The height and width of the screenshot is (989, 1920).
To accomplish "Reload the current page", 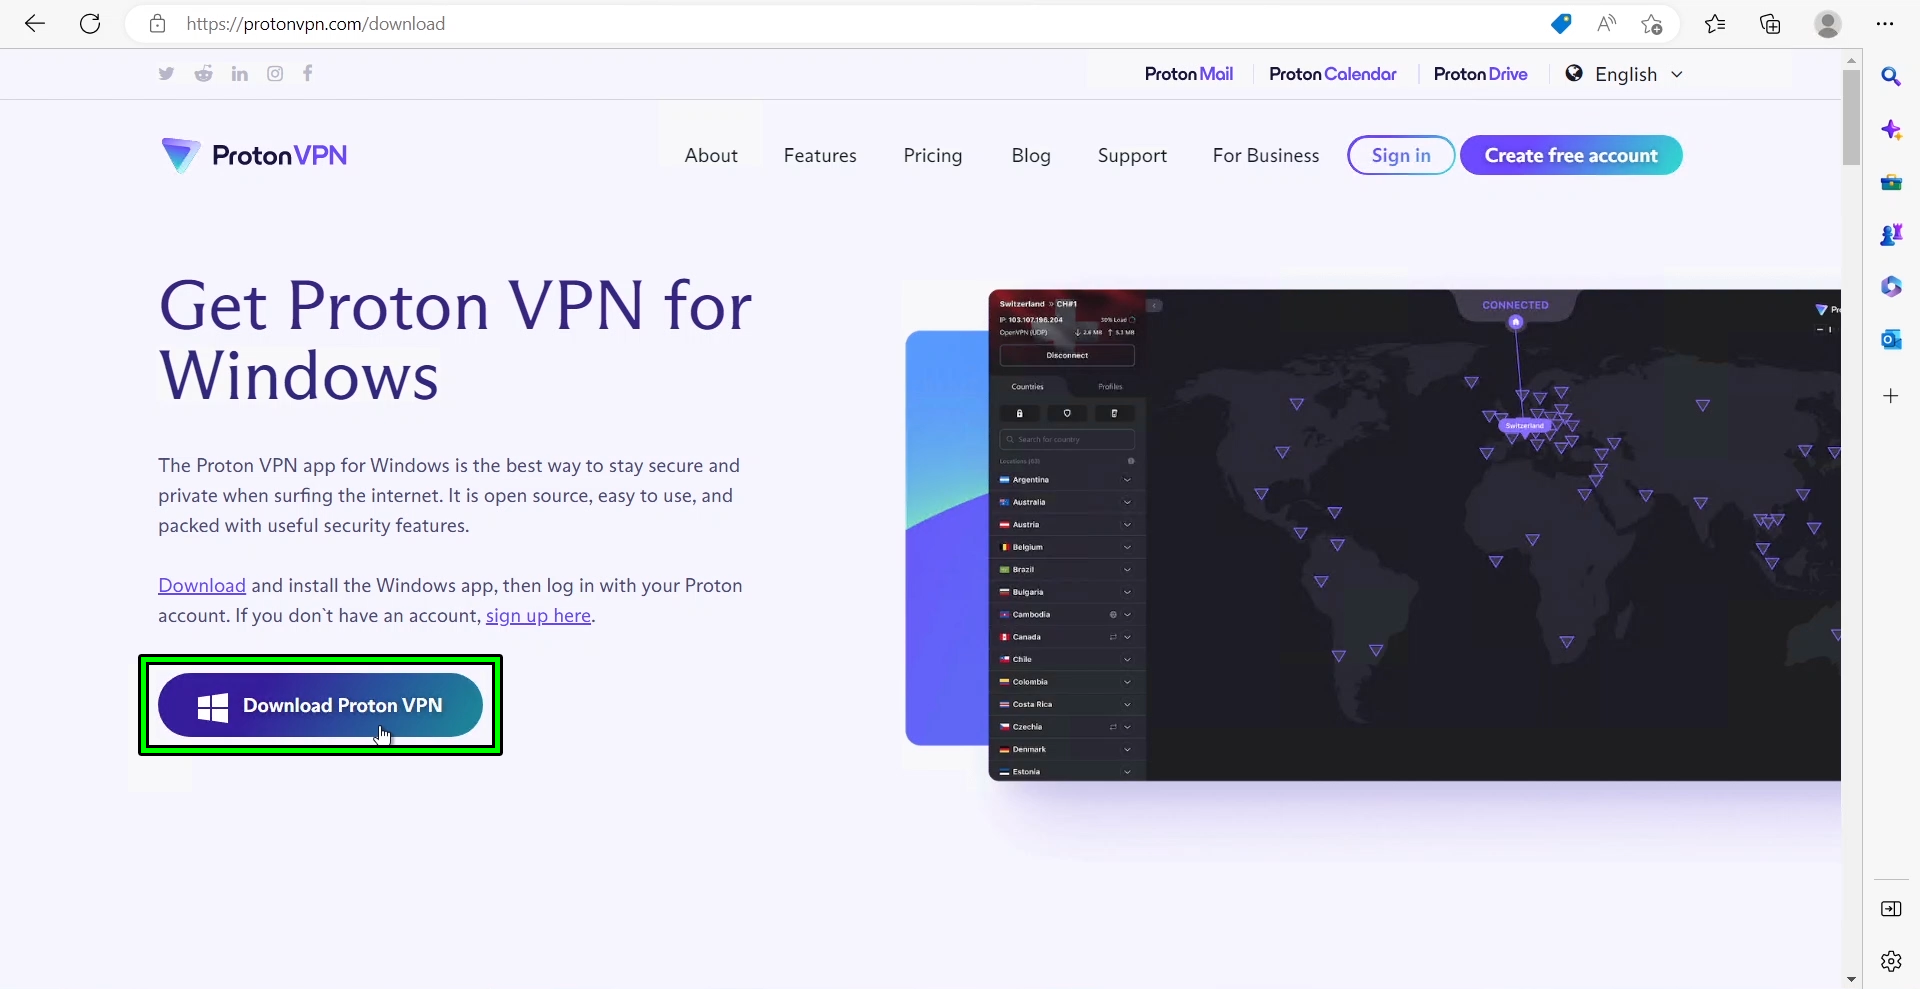I will click(x=90, y=24).
